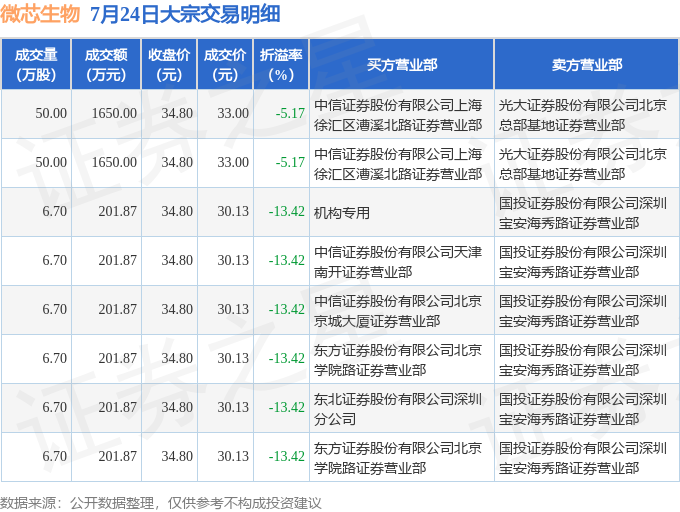680x512 pixels.
Task: Click 34.80 closing price in 东北证券 row
Action: pos(177,408)
